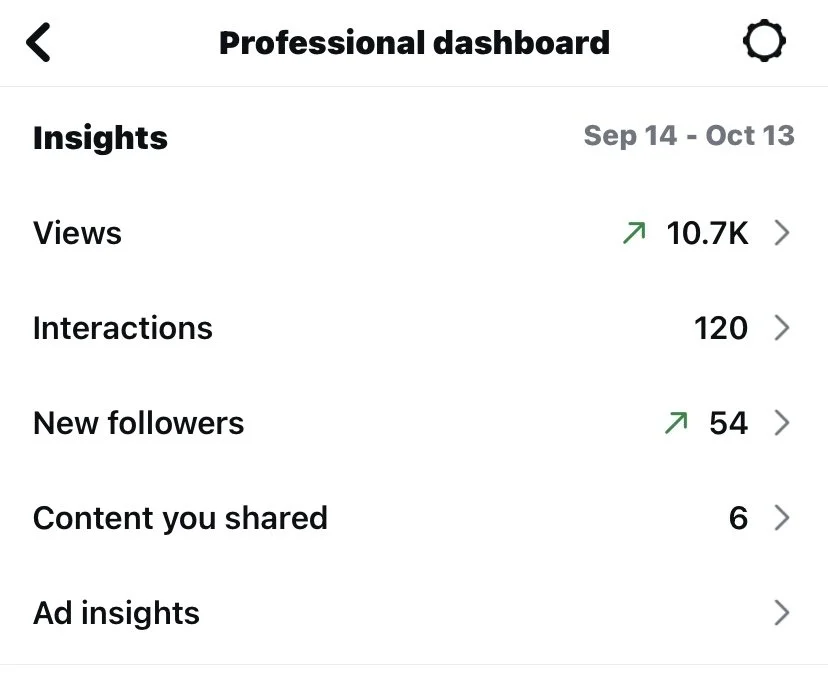
Task: Open the settings gear icon
Action: (764, 41)
